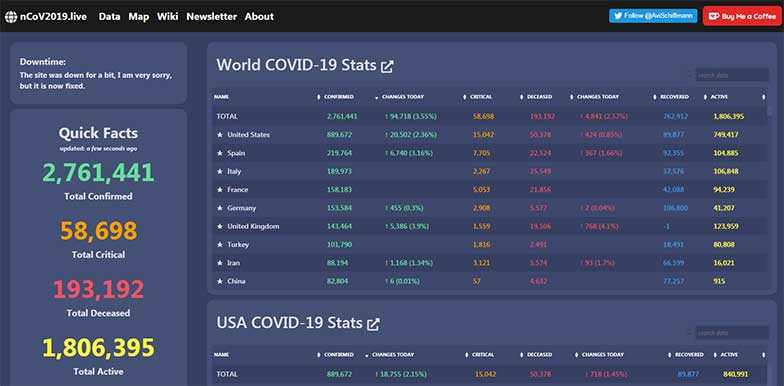Favorite Italy using its star icon
Viewport: 784px width, 386px height.
(x=220, y=172)
